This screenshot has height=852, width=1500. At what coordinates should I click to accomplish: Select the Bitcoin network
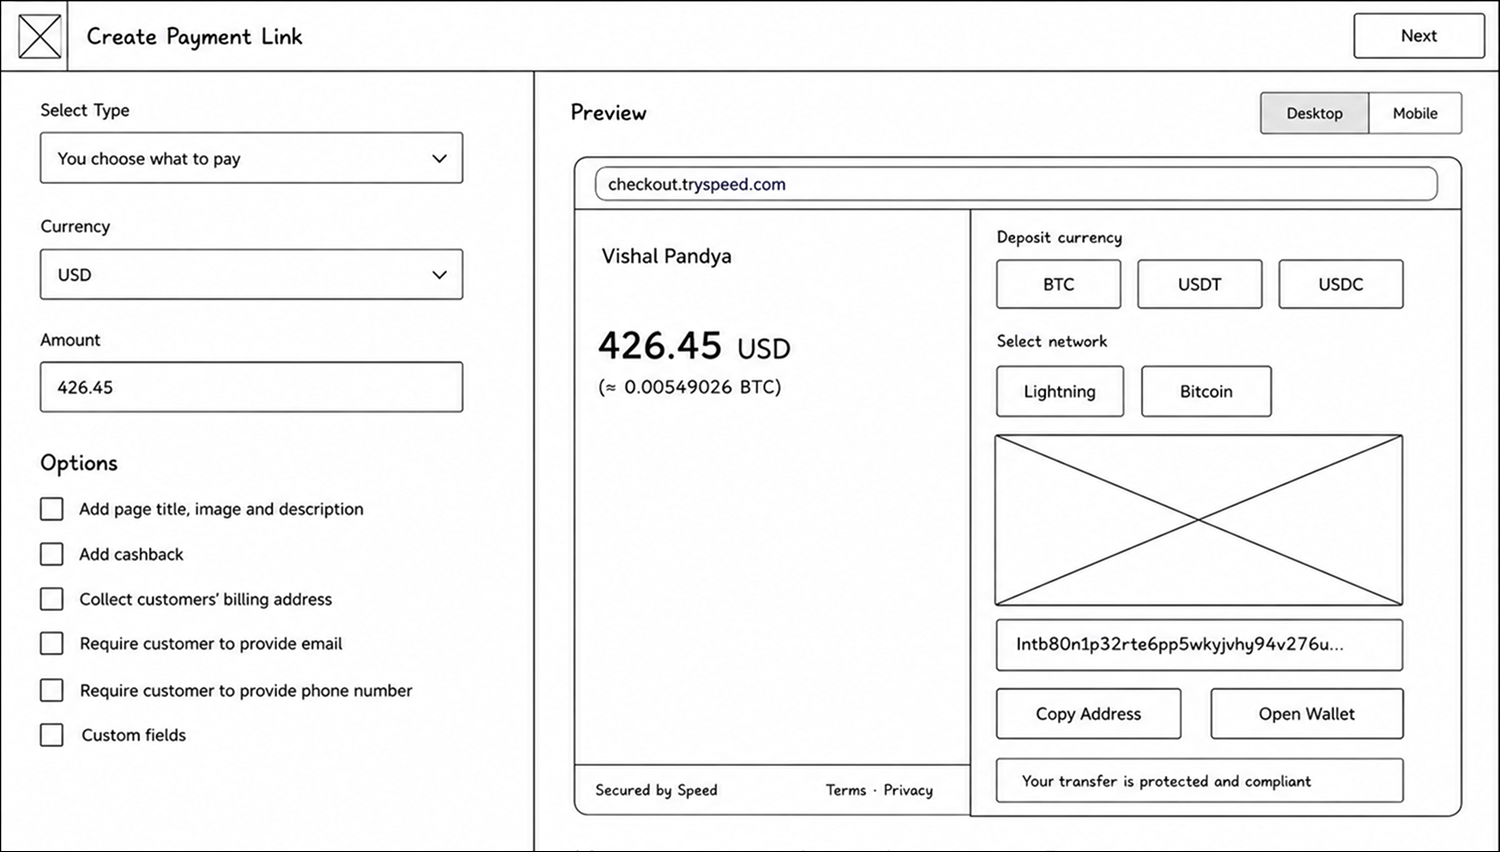[1206, 391]
